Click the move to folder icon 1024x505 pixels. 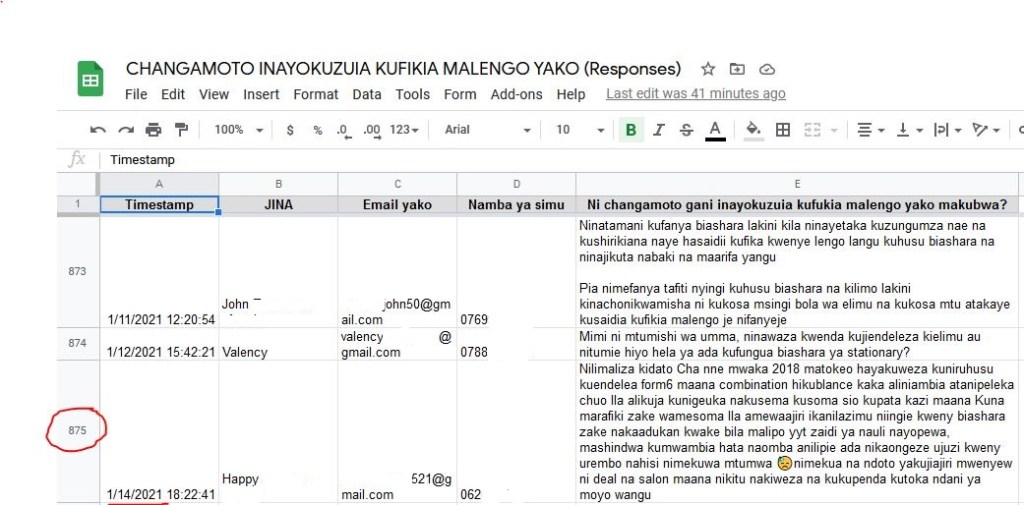point(737,69)
